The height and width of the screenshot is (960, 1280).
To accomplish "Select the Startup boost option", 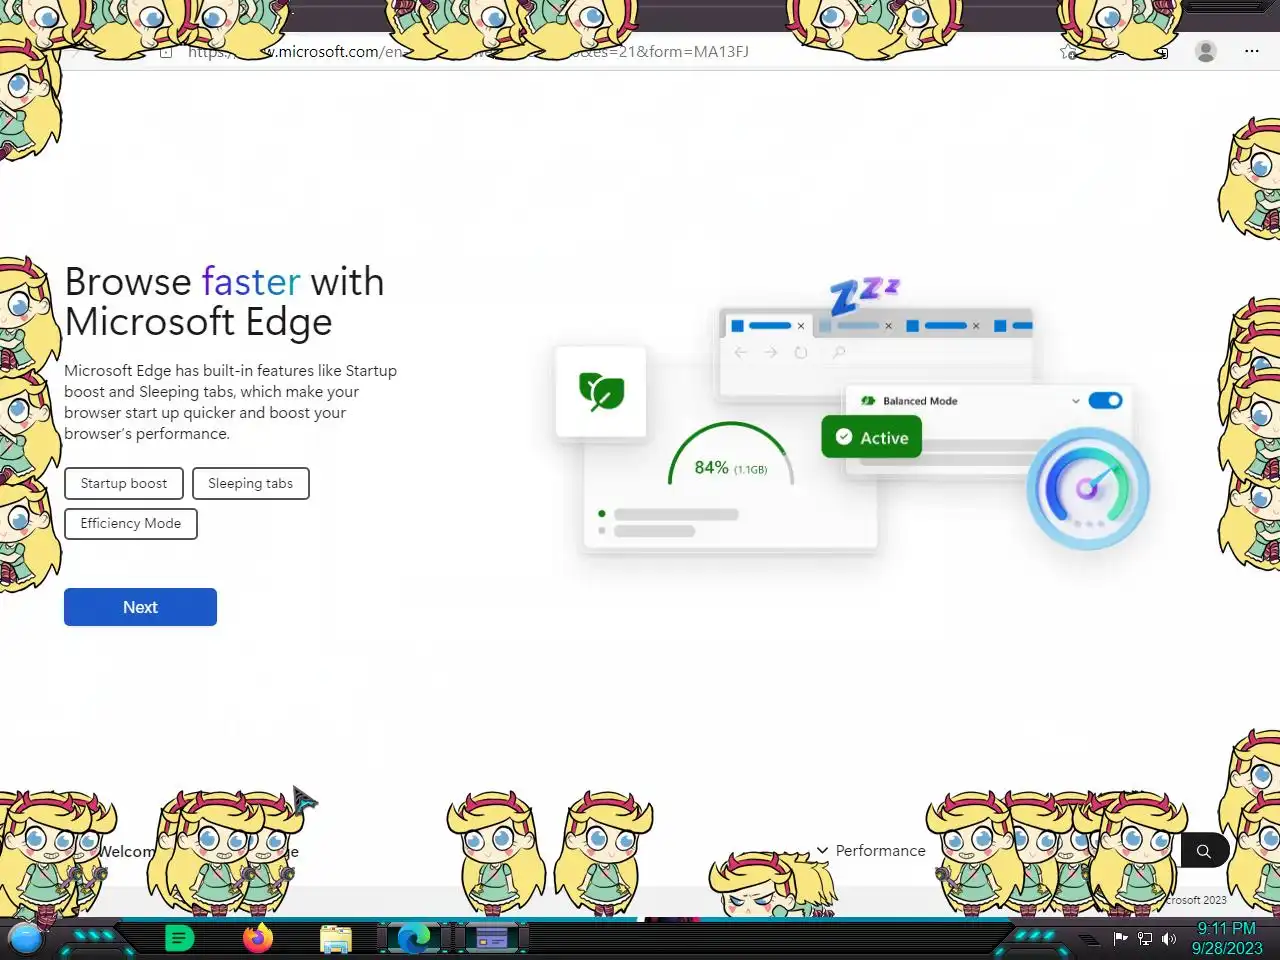I will click(124, 483).
